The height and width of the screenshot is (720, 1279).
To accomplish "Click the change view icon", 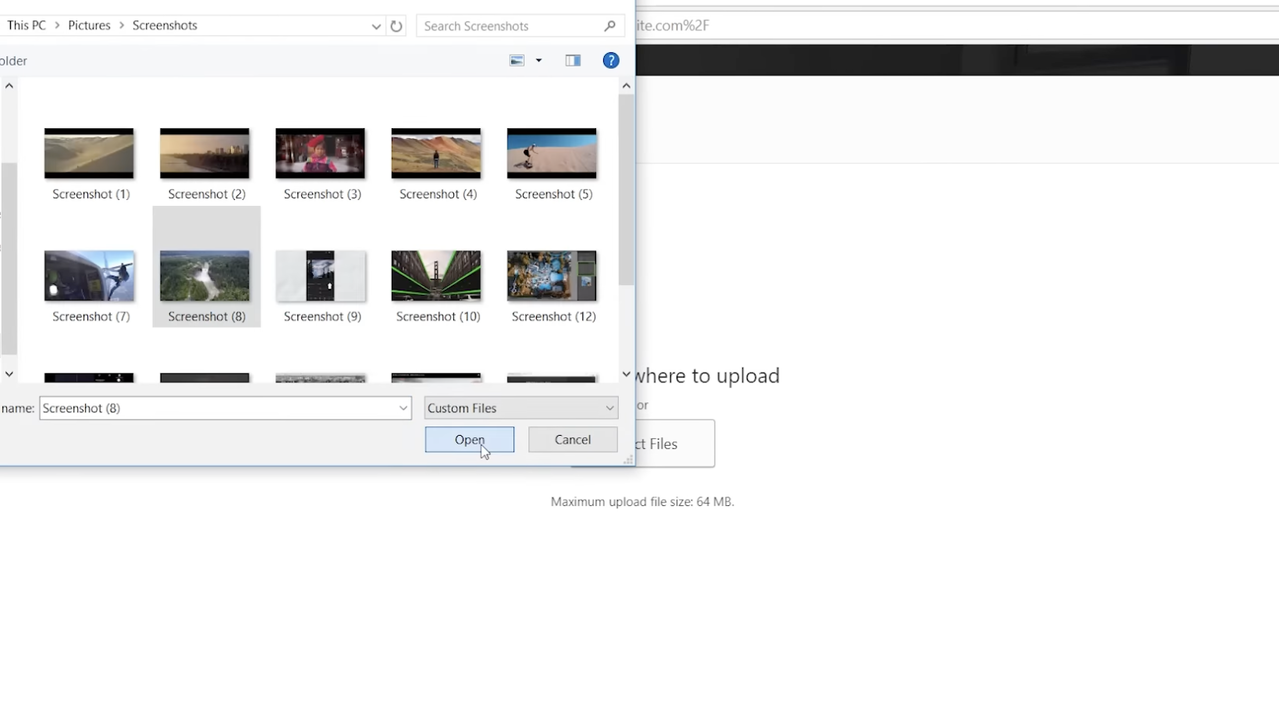I will pos(517,61).
